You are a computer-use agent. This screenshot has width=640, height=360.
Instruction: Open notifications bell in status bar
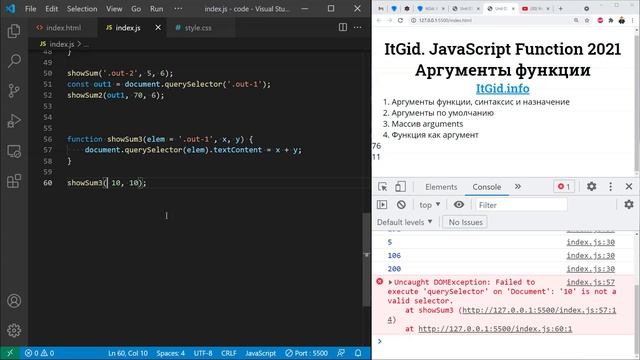click(x=358, y=353)
